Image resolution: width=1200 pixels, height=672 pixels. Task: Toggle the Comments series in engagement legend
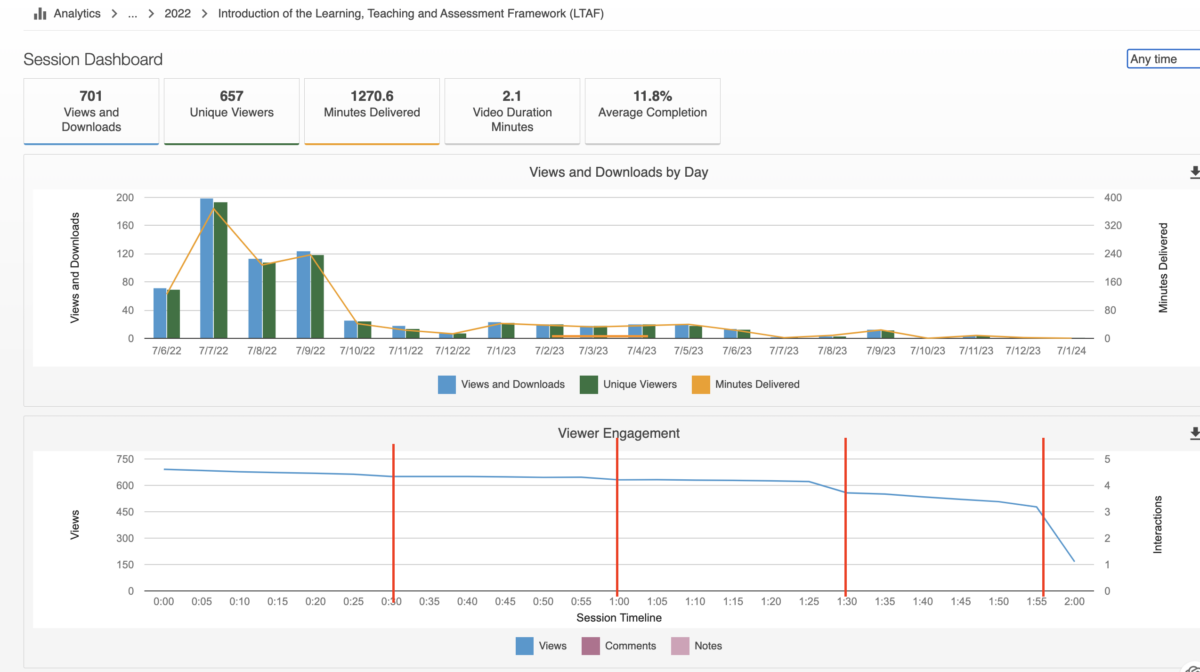point(619,646)
